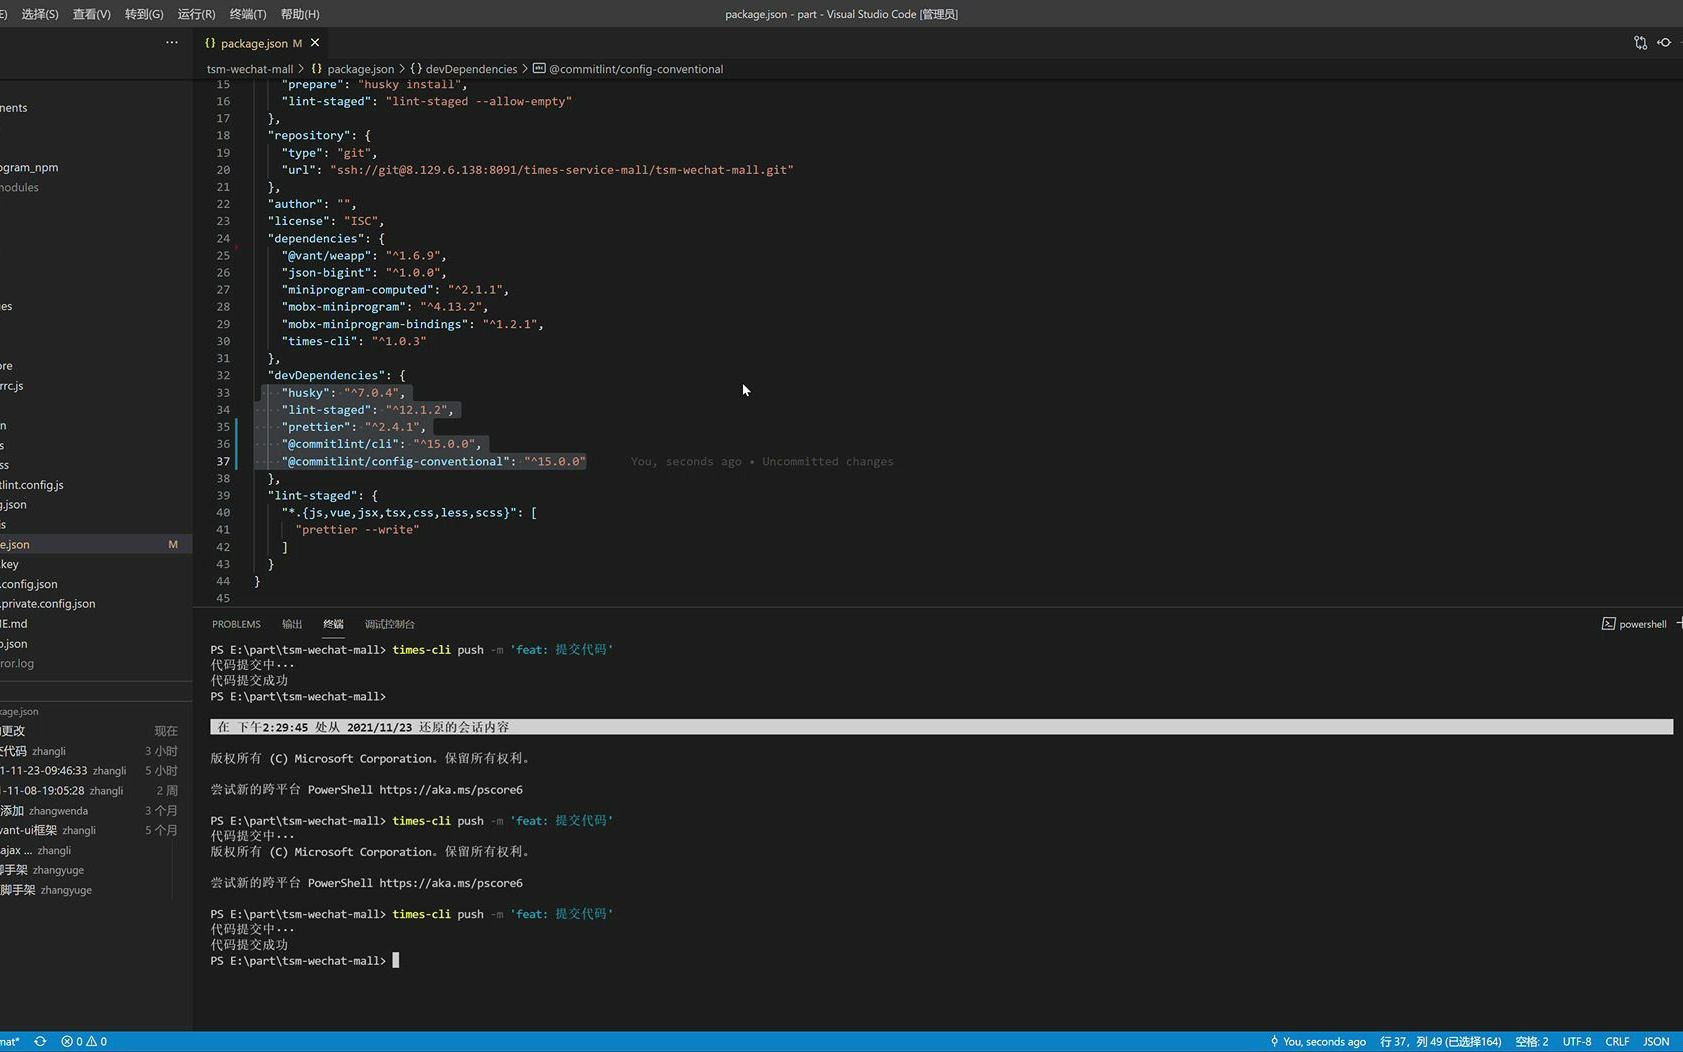Click the cursor position 行 37, 列 49 indicator

[x=1441, y=1041]
